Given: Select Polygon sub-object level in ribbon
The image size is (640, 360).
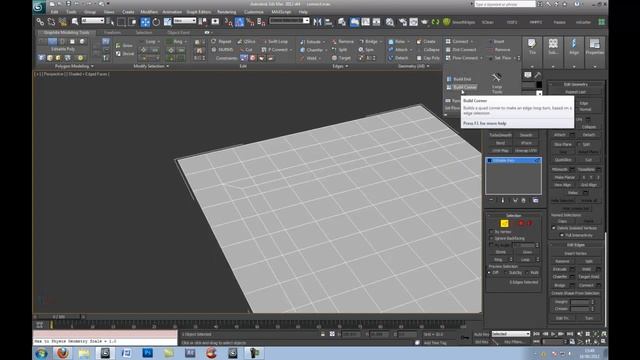Looking at the screenshot, I should click(x=72, y=42).
